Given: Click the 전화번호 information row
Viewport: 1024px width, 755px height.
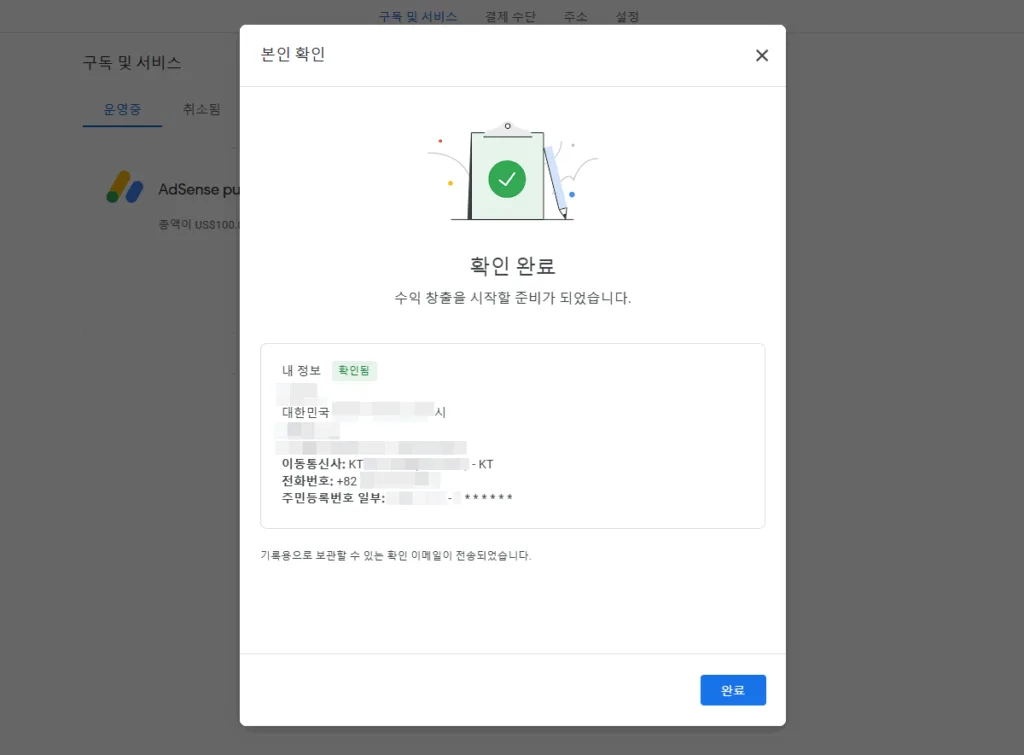Looking at the screenshot, I should coord(362,481).
